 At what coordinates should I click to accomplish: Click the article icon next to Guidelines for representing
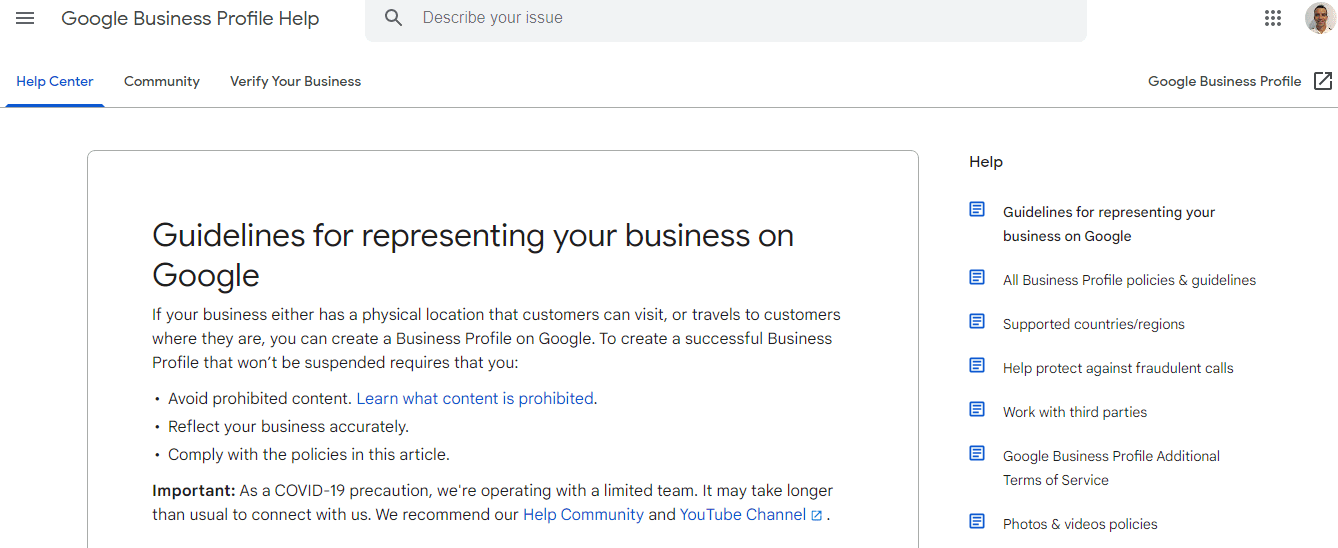pos(977,209)
